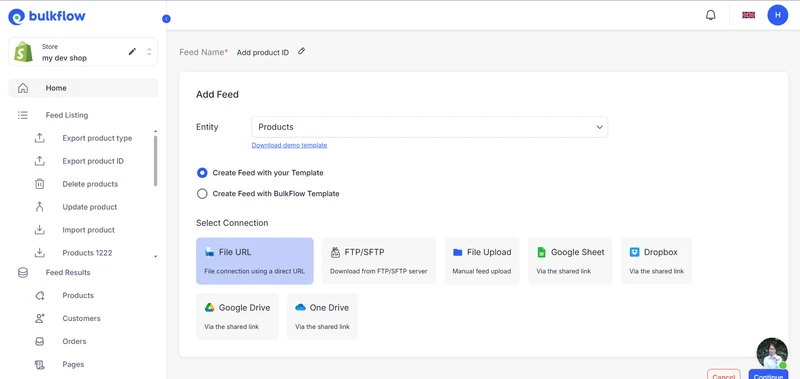The image size is (800, 379).
Task: Open Update product feed
Action: coord(90,207)
